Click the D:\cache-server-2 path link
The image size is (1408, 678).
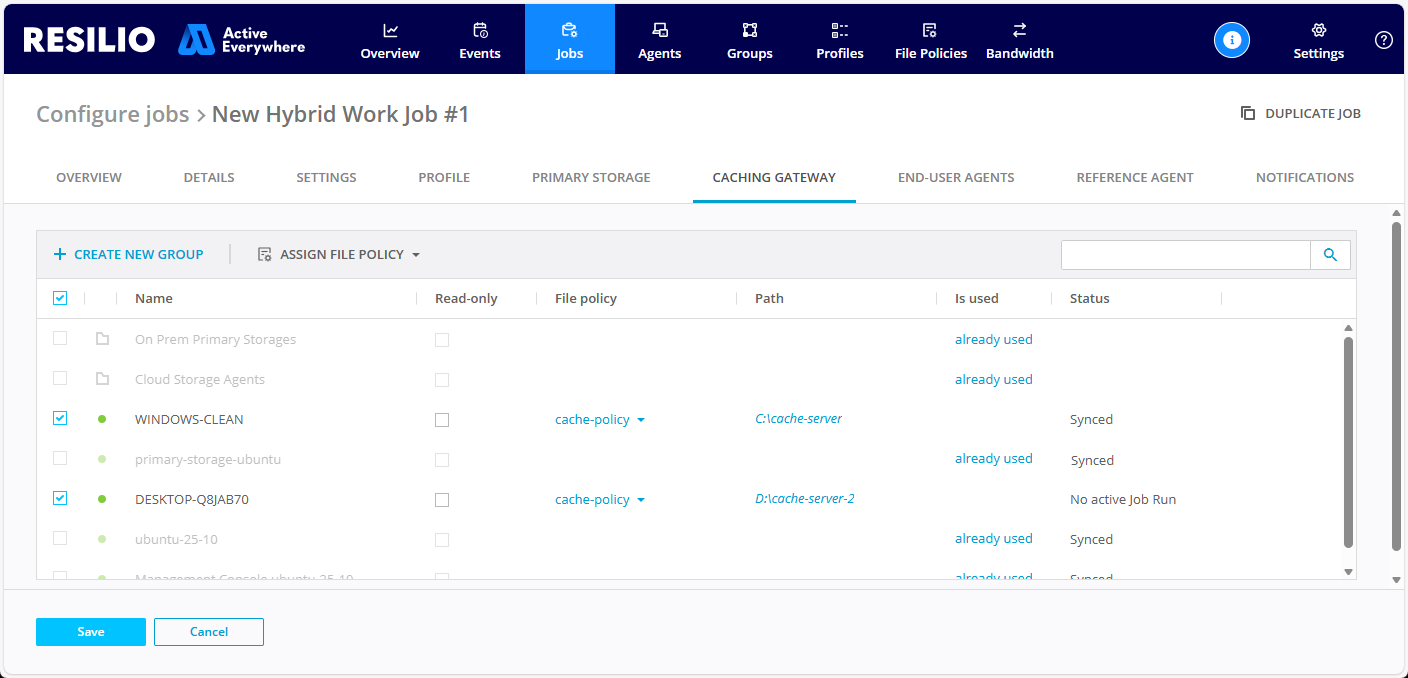point(804,499)
